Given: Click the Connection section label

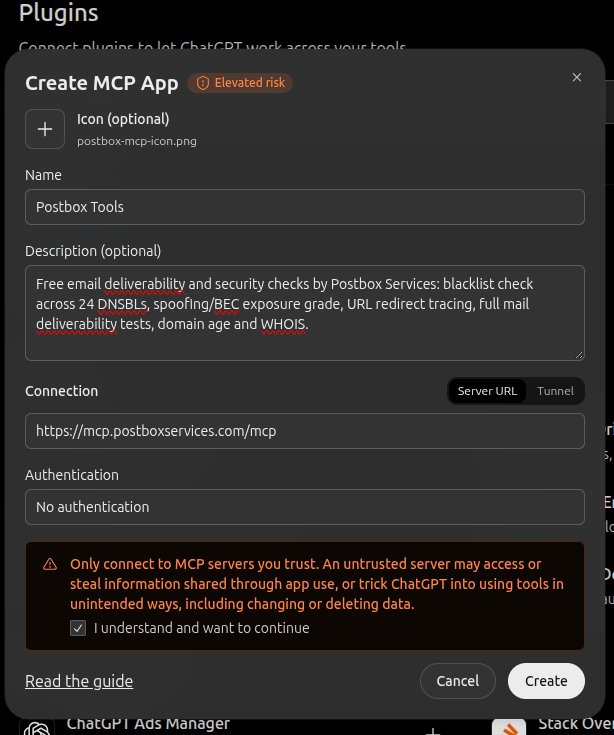Looking at the screenshot, I should click(x=61, y=391).
